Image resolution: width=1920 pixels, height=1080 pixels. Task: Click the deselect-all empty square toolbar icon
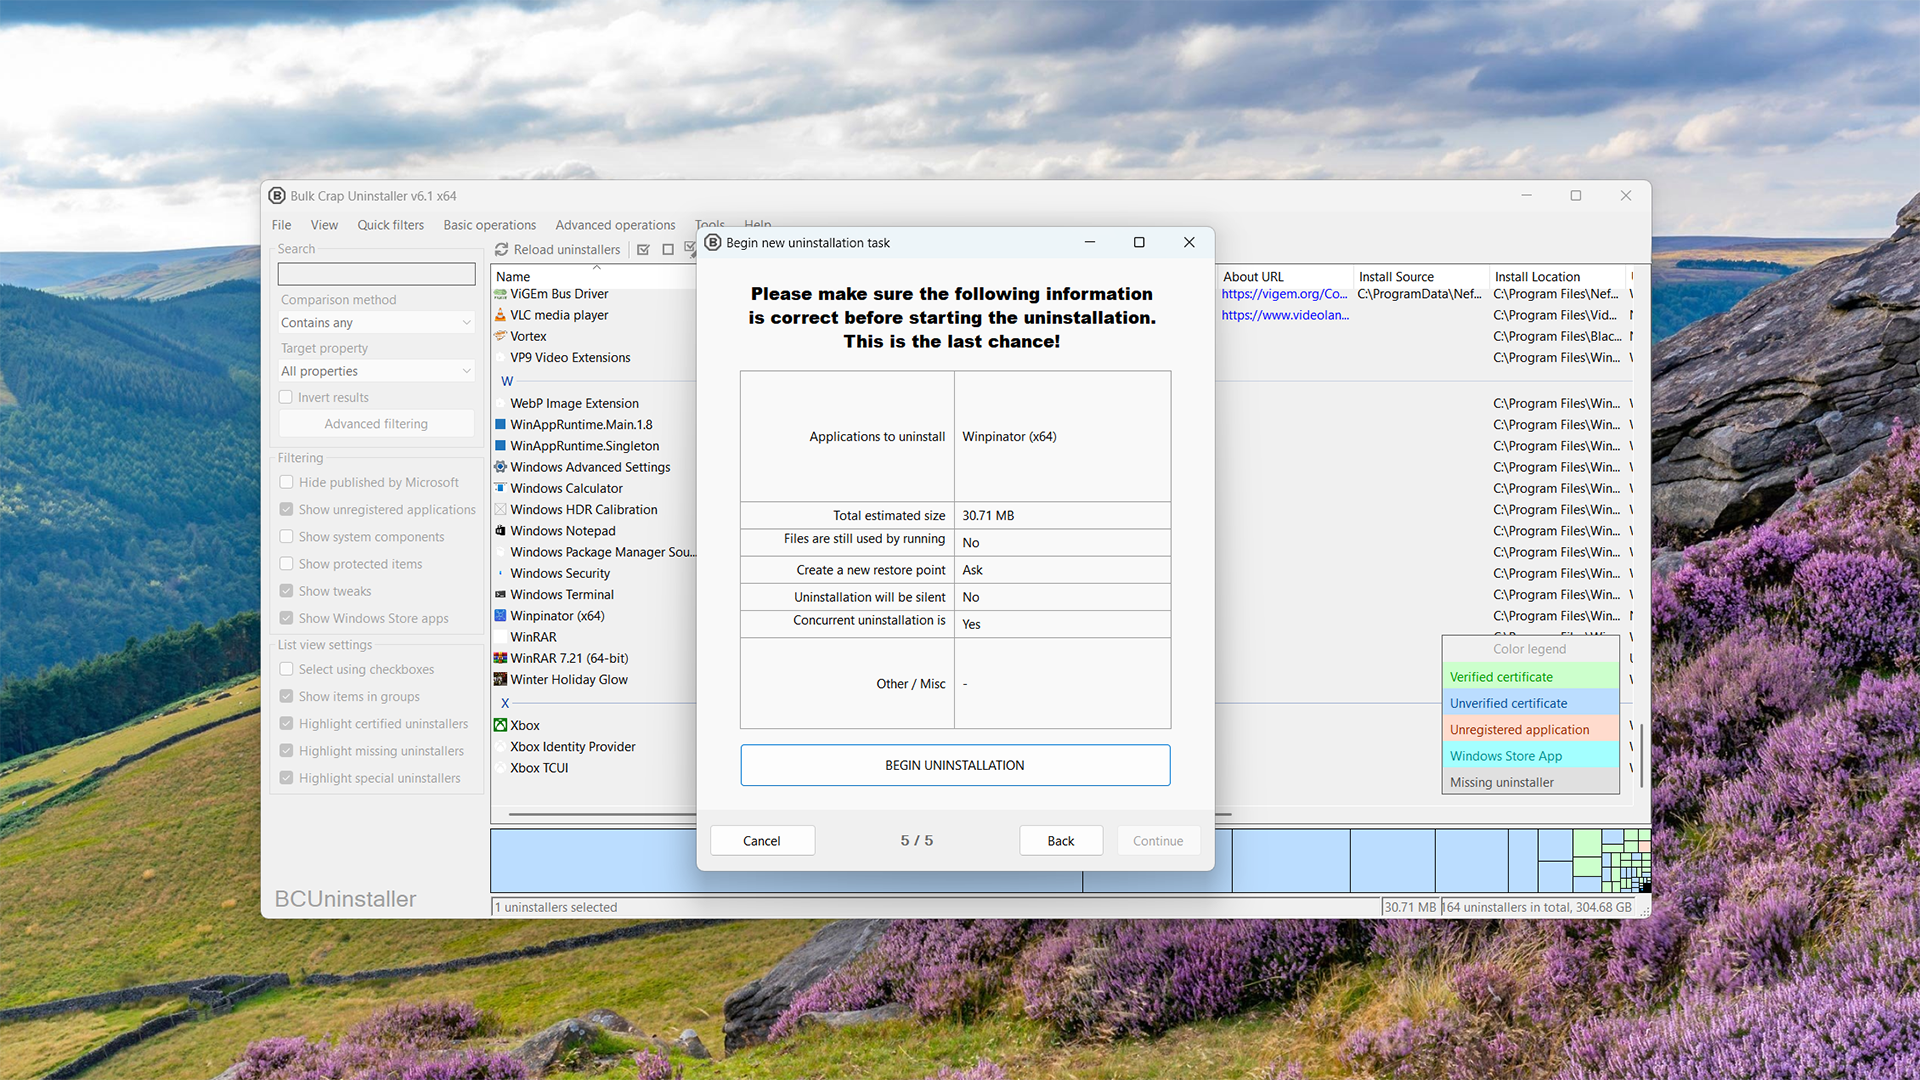pyautogui.click(x=668, y=250)
